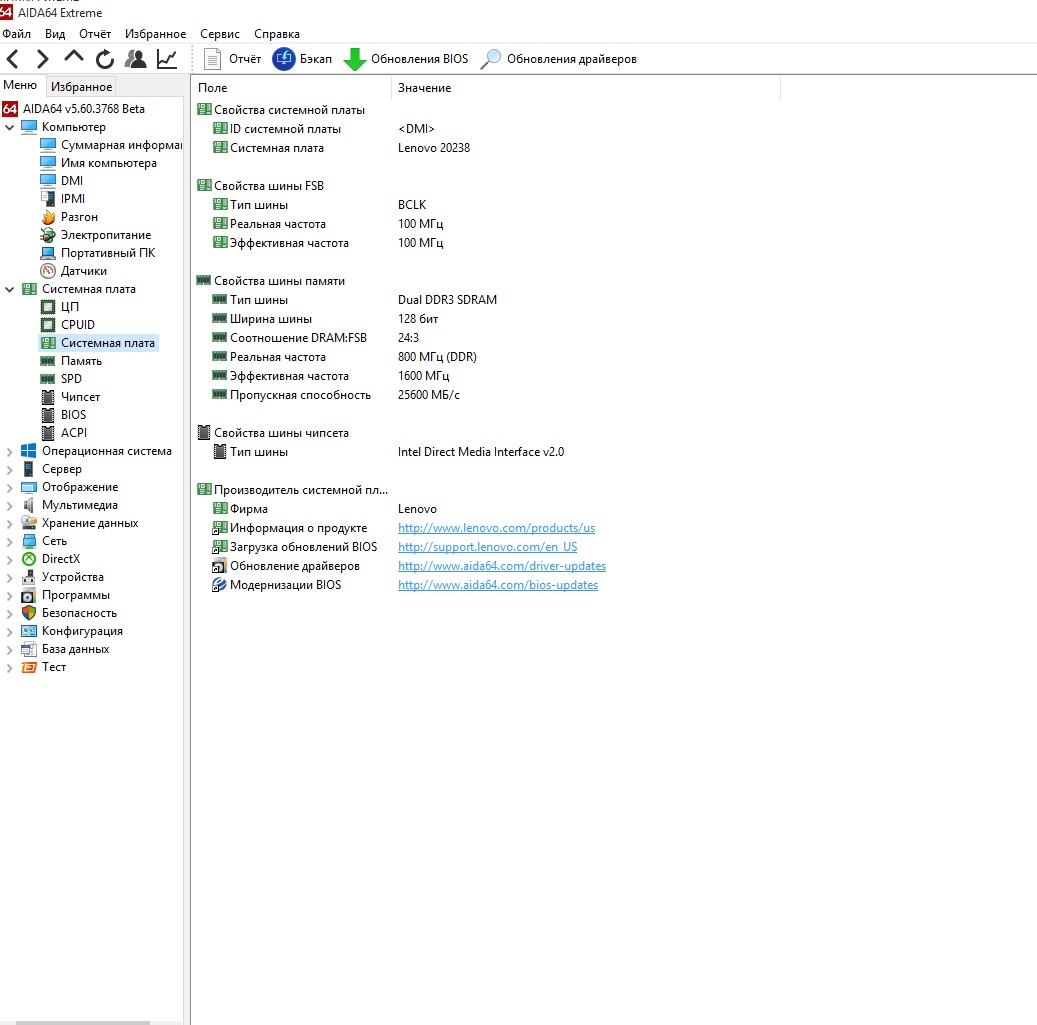The width and height of the screenshot is (1037, 1025).
Task: Open the Вид menu
Action: (x=55, y=34)
